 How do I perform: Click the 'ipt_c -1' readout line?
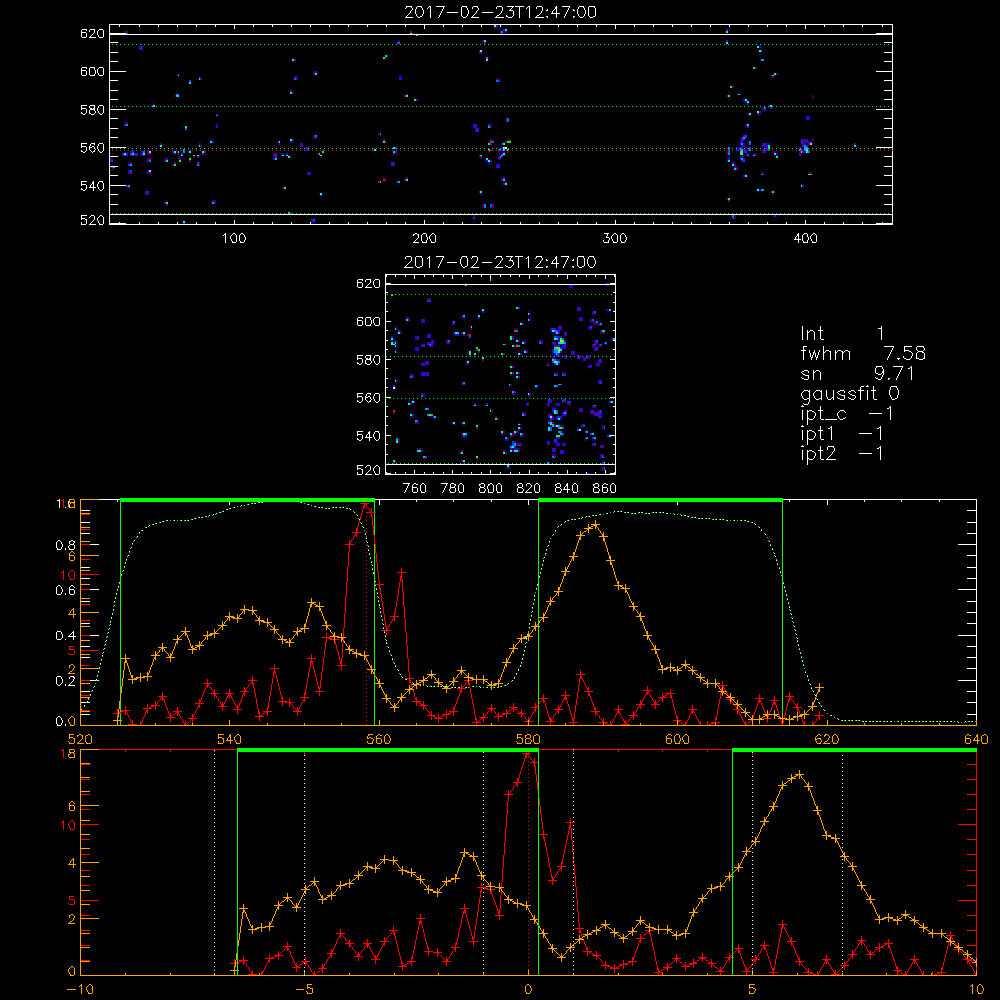(847, 414)
